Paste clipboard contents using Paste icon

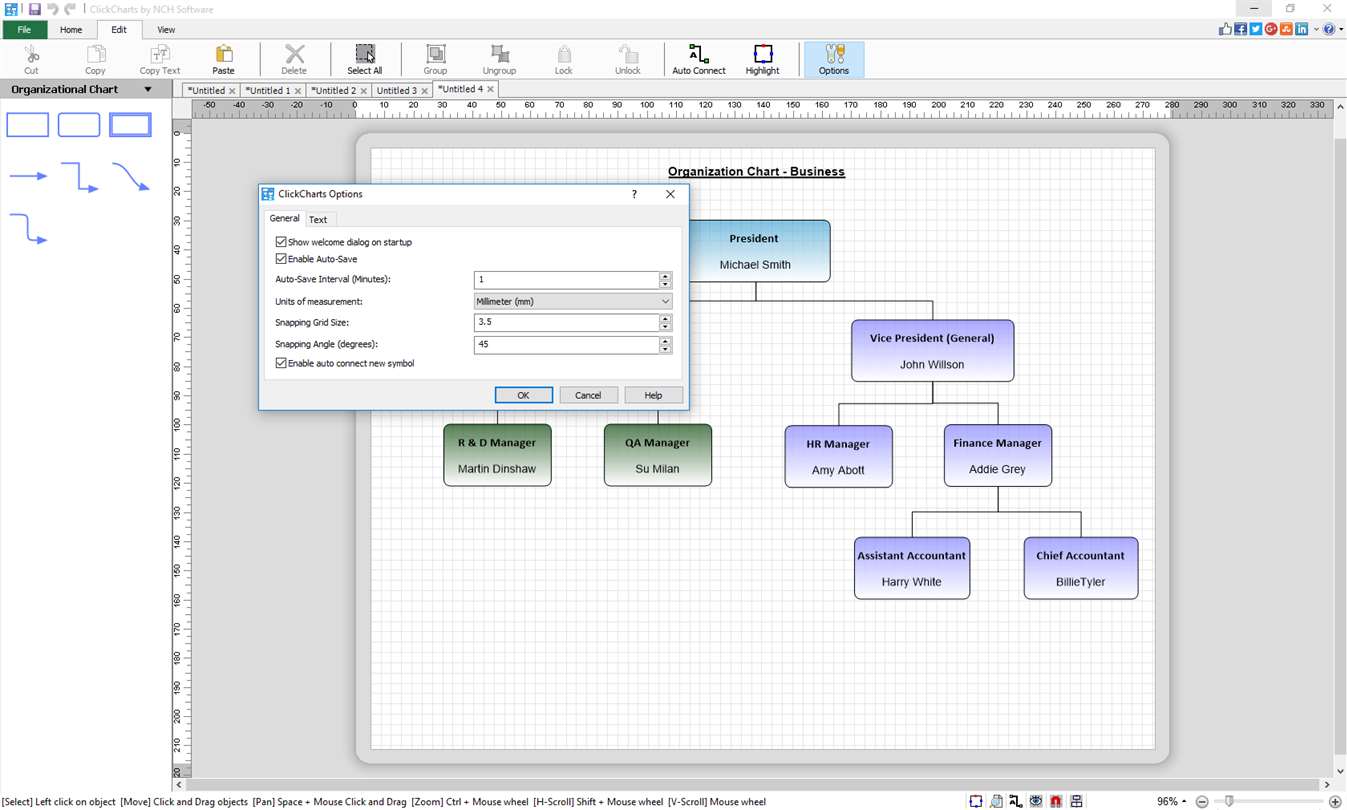point(224,54)
